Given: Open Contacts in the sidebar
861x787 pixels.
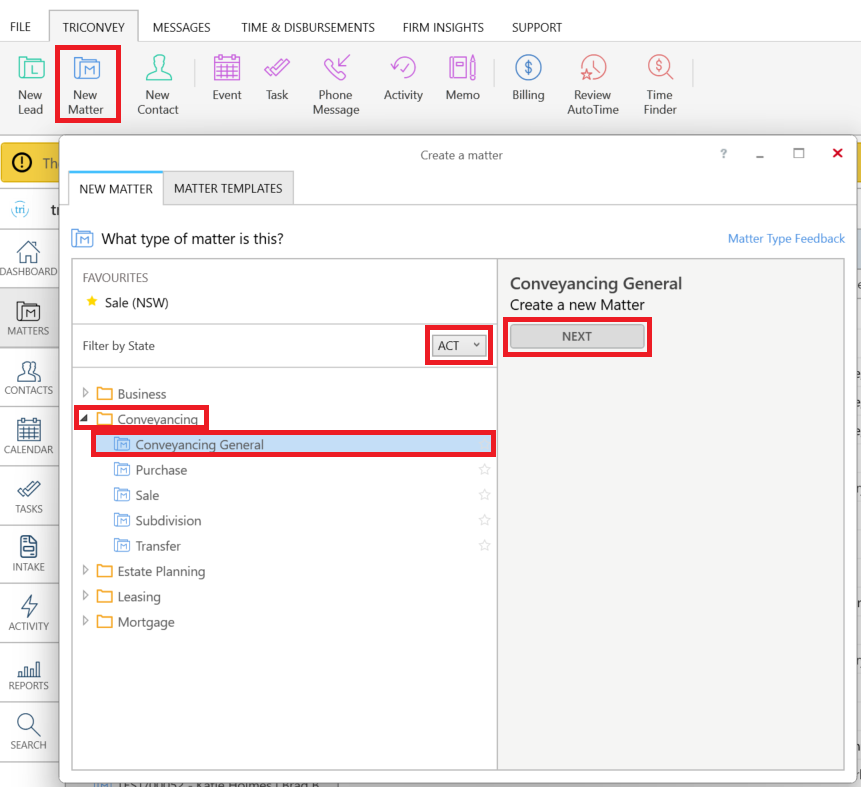Looking at the screenshot, I should click(29, 377).
